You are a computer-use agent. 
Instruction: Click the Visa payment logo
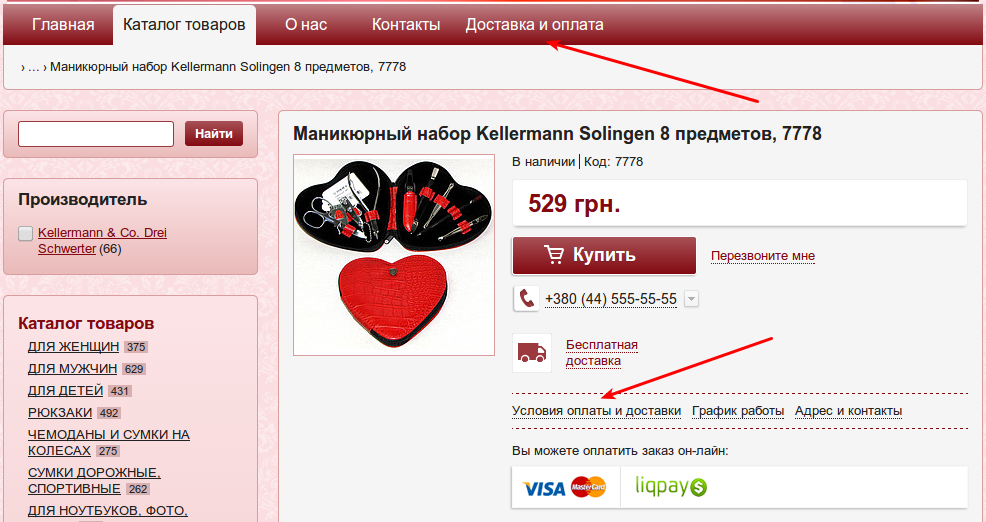(x=544, y=488)
